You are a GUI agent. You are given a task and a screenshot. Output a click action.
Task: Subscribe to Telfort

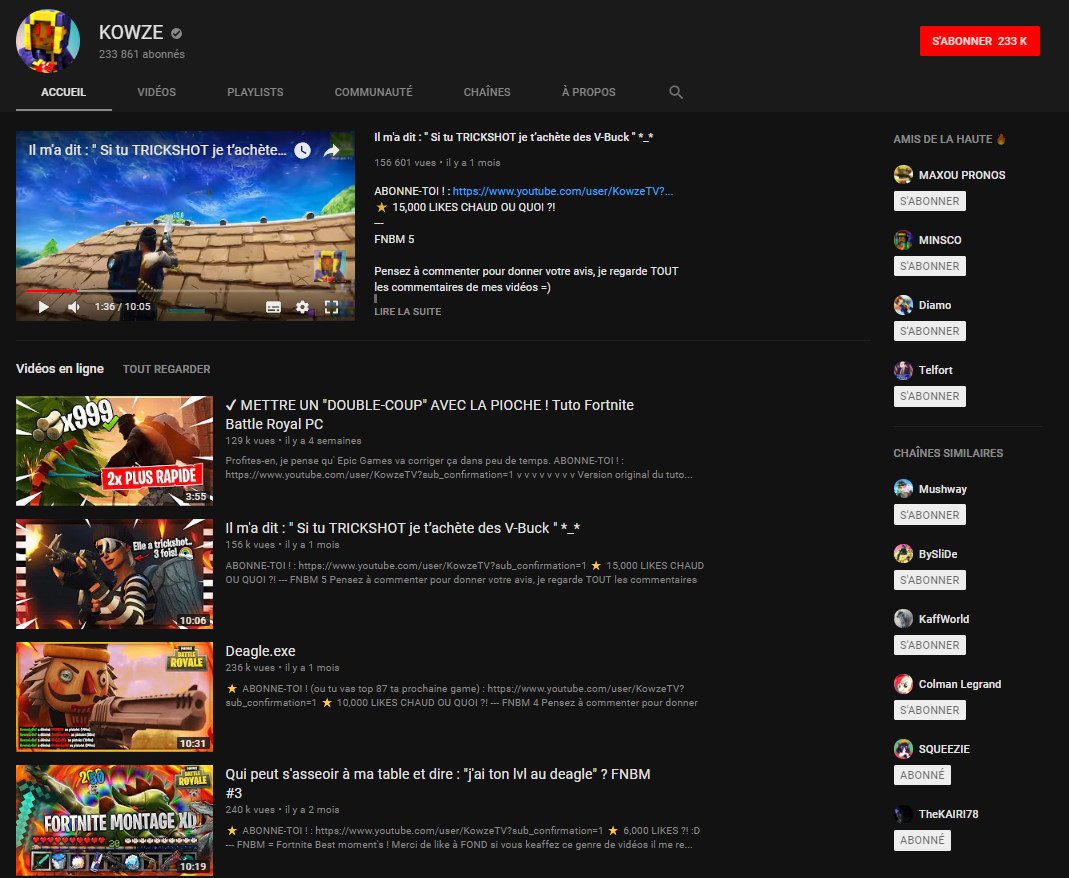[929, 396]
